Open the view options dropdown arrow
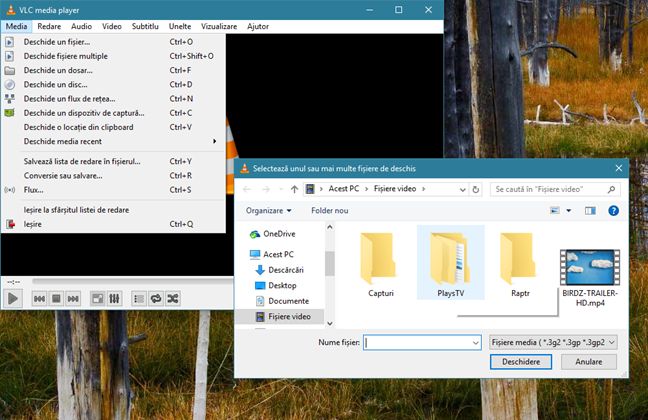 click(x=569, y=211)
